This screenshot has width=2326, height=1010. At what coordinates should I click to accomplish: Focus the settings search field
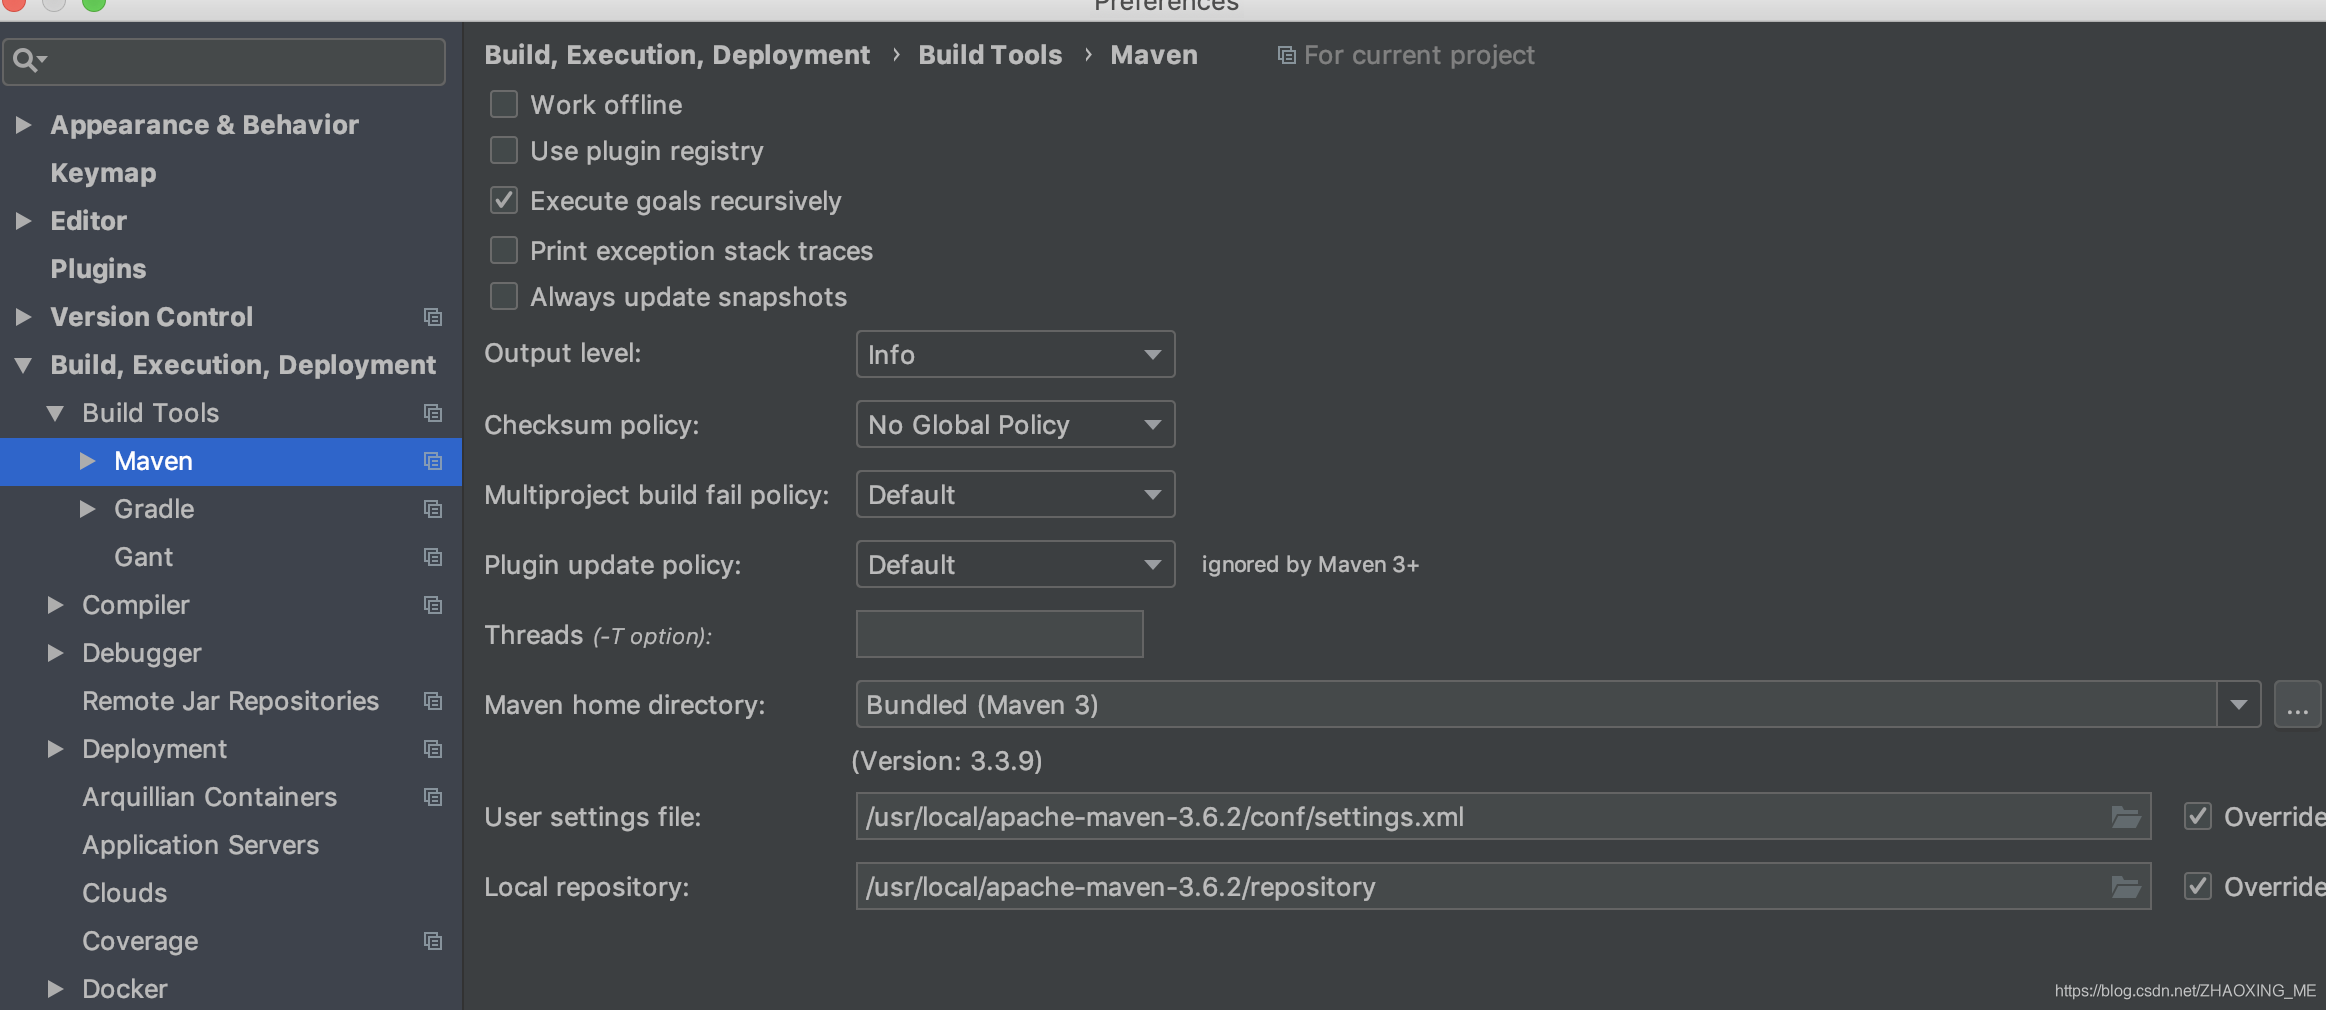224,62
